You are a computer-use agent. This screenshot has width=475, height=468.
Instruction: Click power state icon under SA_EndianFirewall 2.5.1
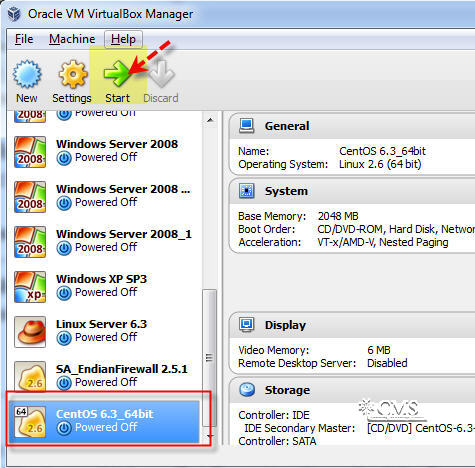tap(64, 383)
